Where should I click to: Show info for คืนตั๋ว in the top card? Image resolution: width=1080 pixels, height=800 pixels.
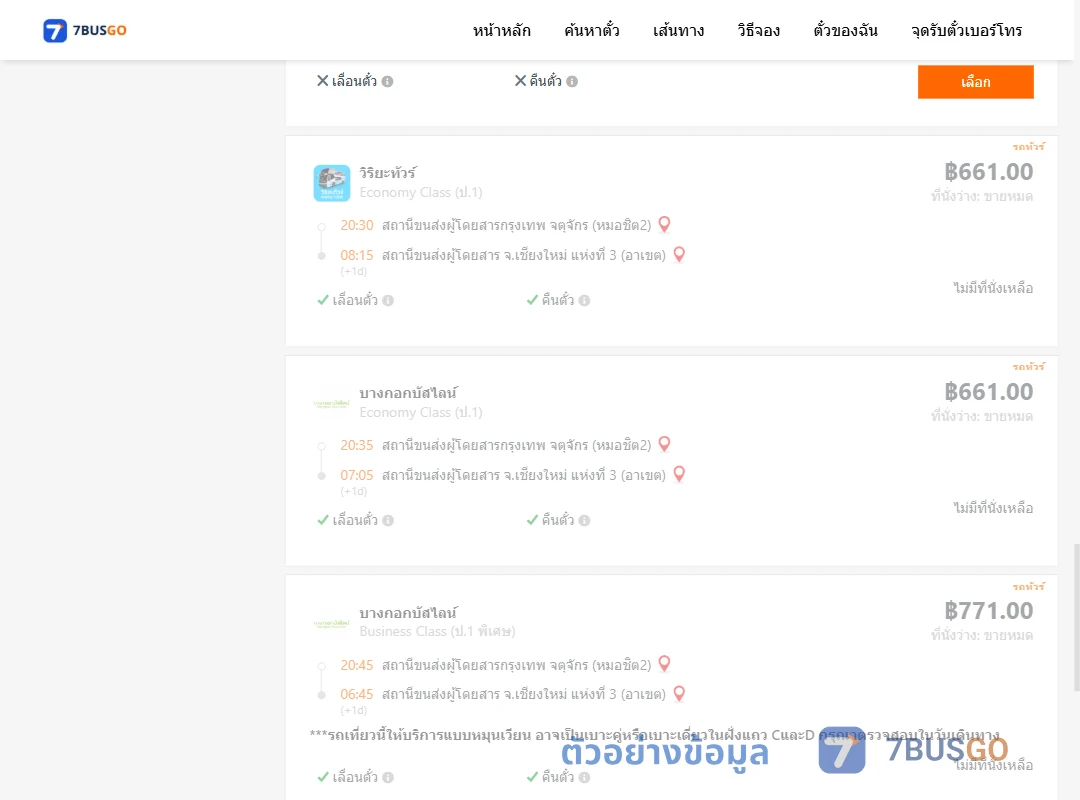[x=572, y=81]
